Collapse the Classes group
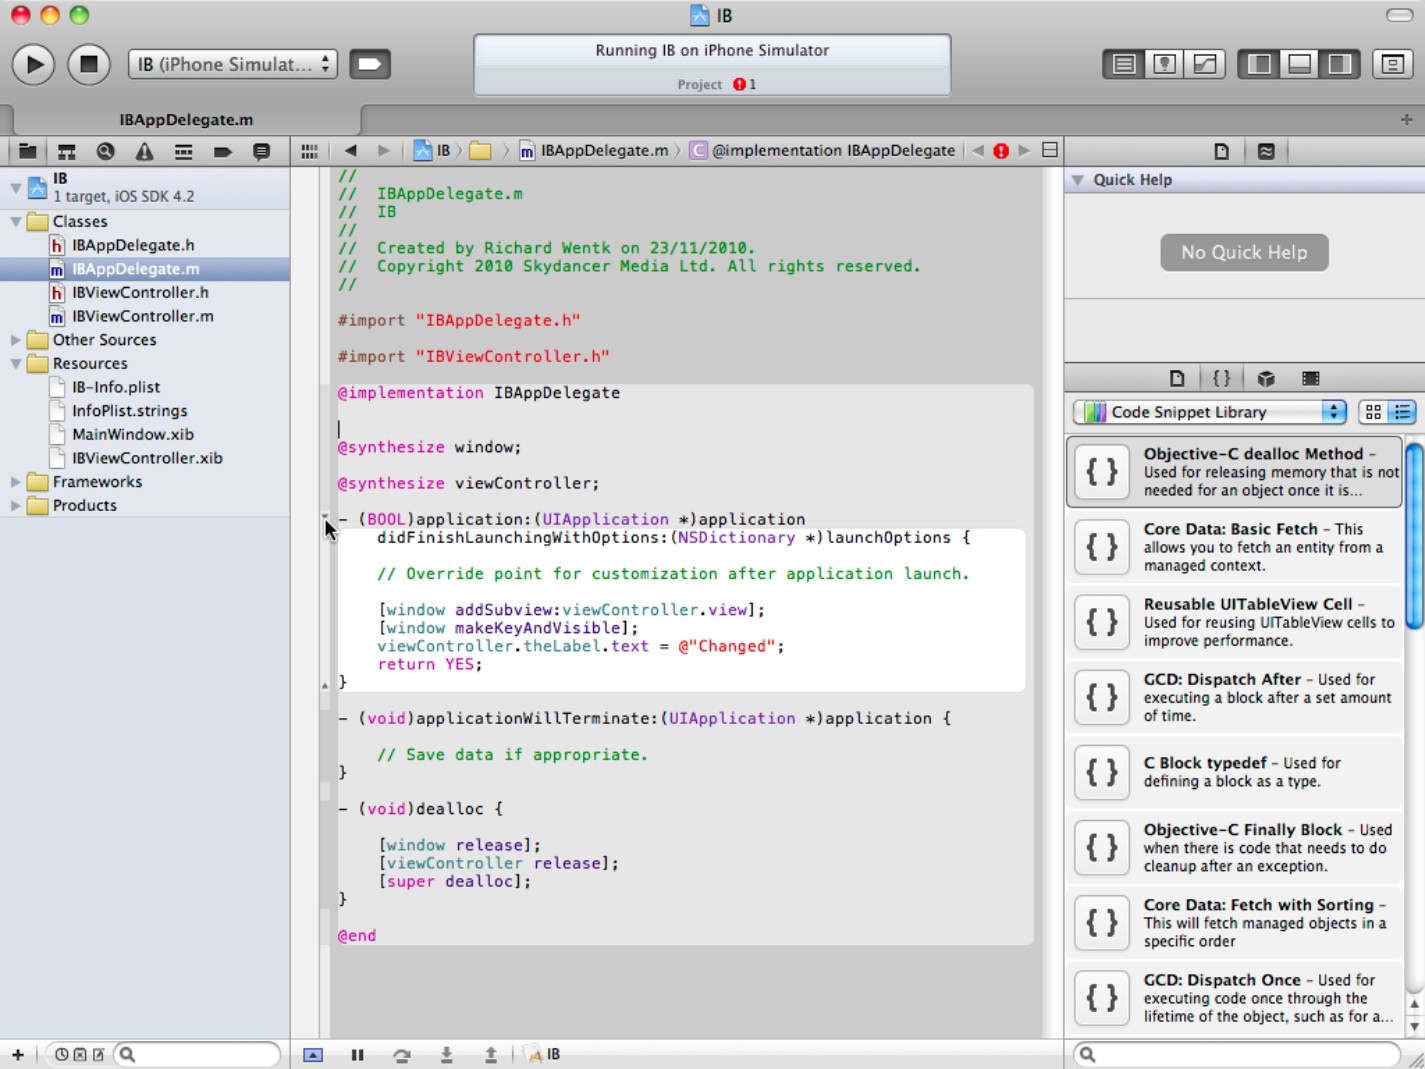The height and width of the screenshot is (1069, 1425). [16, 221]
